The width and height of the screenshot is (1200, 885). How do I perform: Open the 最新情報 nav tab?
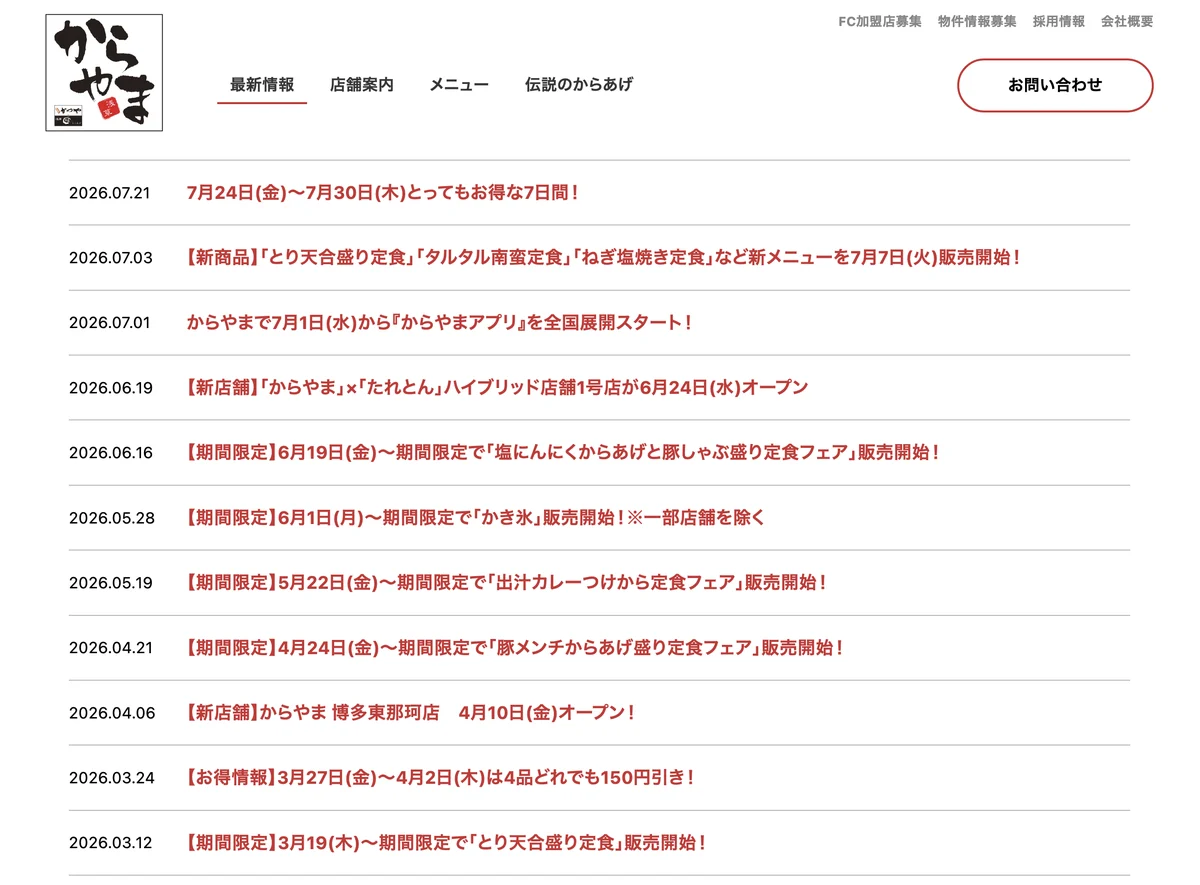click(x=262, y=85)
